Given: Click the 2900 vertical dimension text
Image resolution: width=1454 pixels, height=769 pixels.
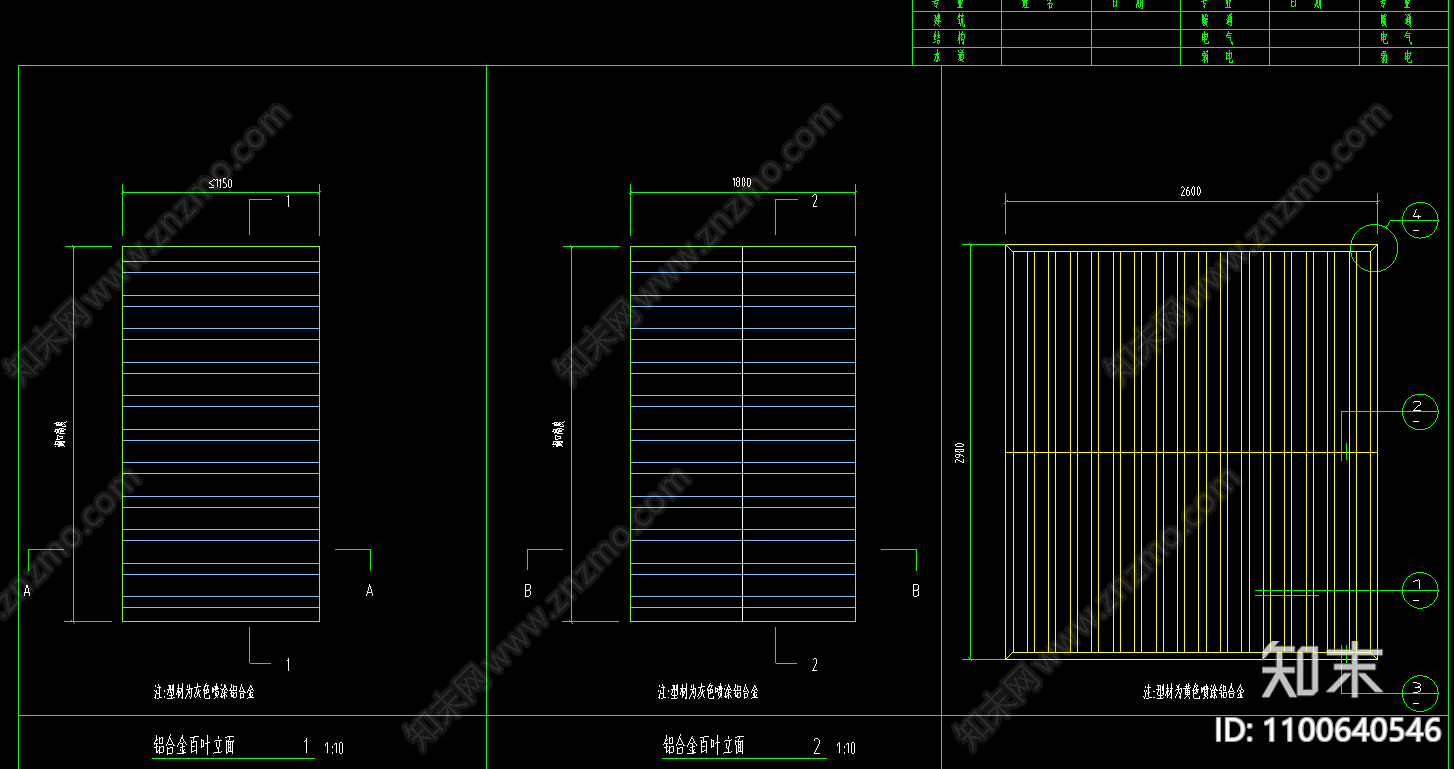Looking at the screenshot, I should (959, 452).
